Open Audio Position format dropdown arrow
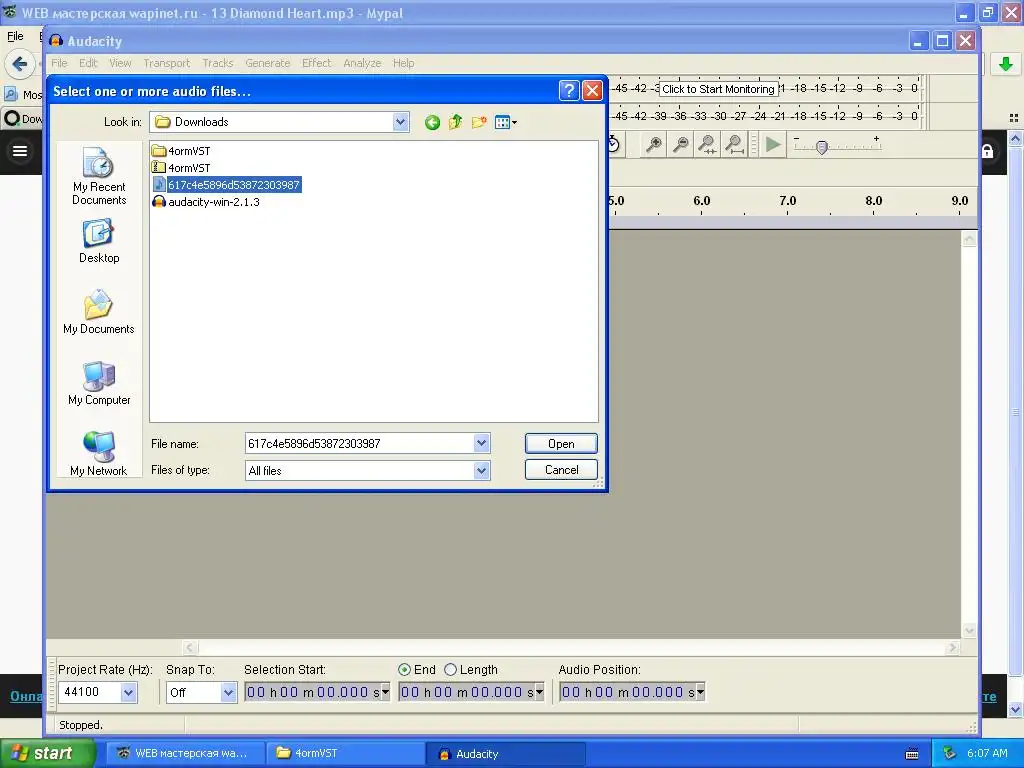Screen dimensions: 1024x768 coord(701,692)
